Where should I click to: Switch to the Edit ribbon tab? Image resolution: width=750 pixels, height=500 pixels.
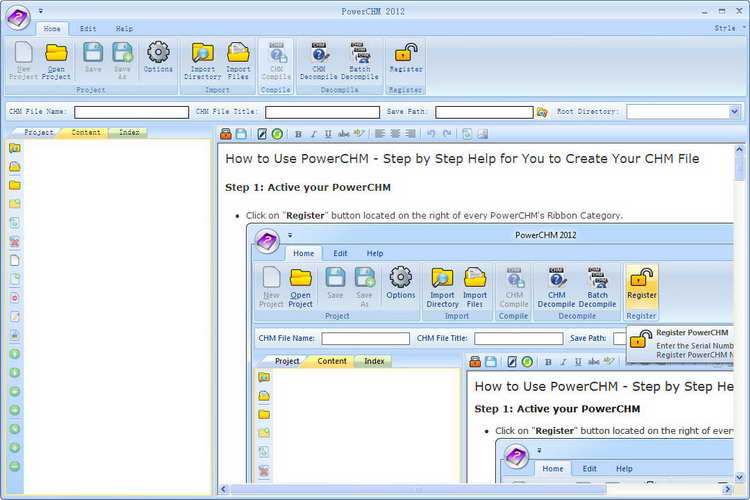pyautogui.click(x=88, y=29)
